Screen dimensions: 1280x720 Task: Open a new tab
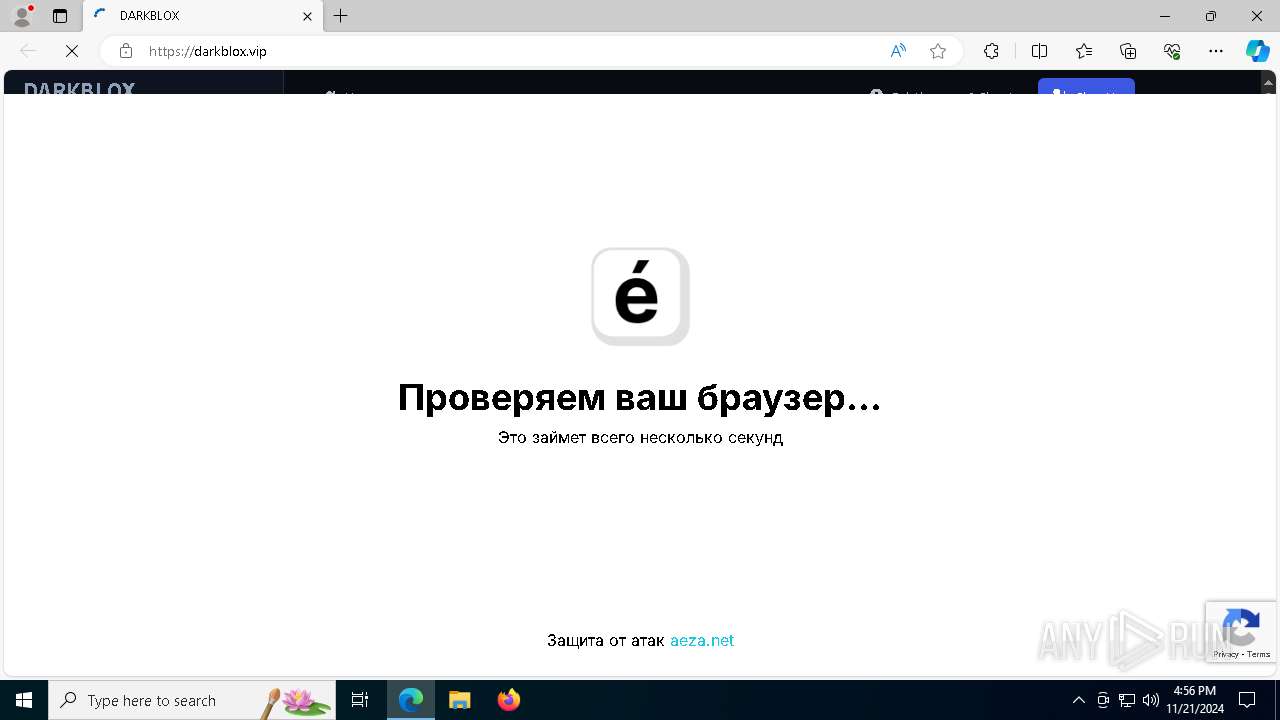(x=341, y=16)
